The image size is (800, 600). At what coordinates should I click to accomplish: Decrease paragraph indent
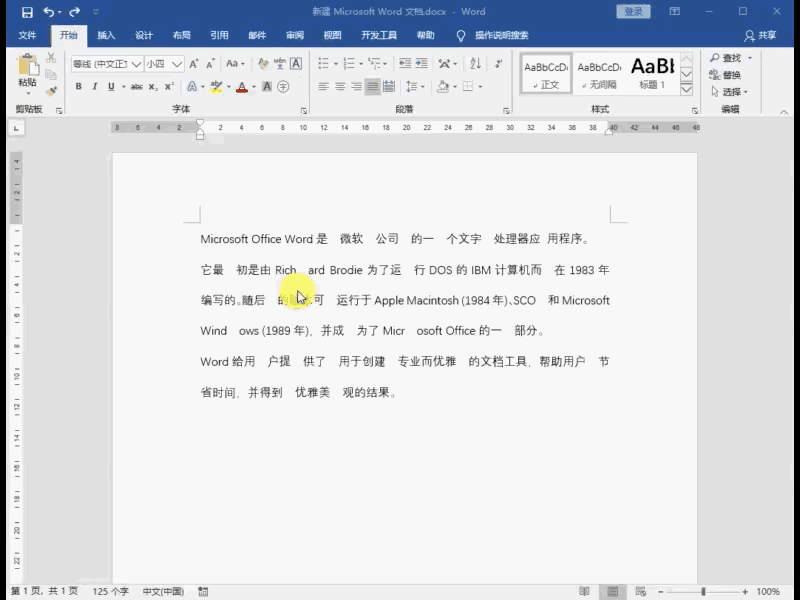coord(405,63)
